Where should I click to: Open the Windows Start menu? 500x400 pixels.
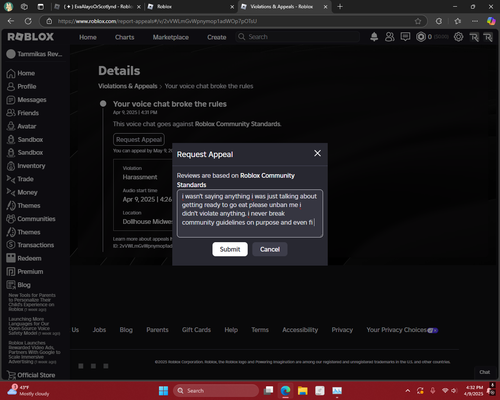[163, 391]
